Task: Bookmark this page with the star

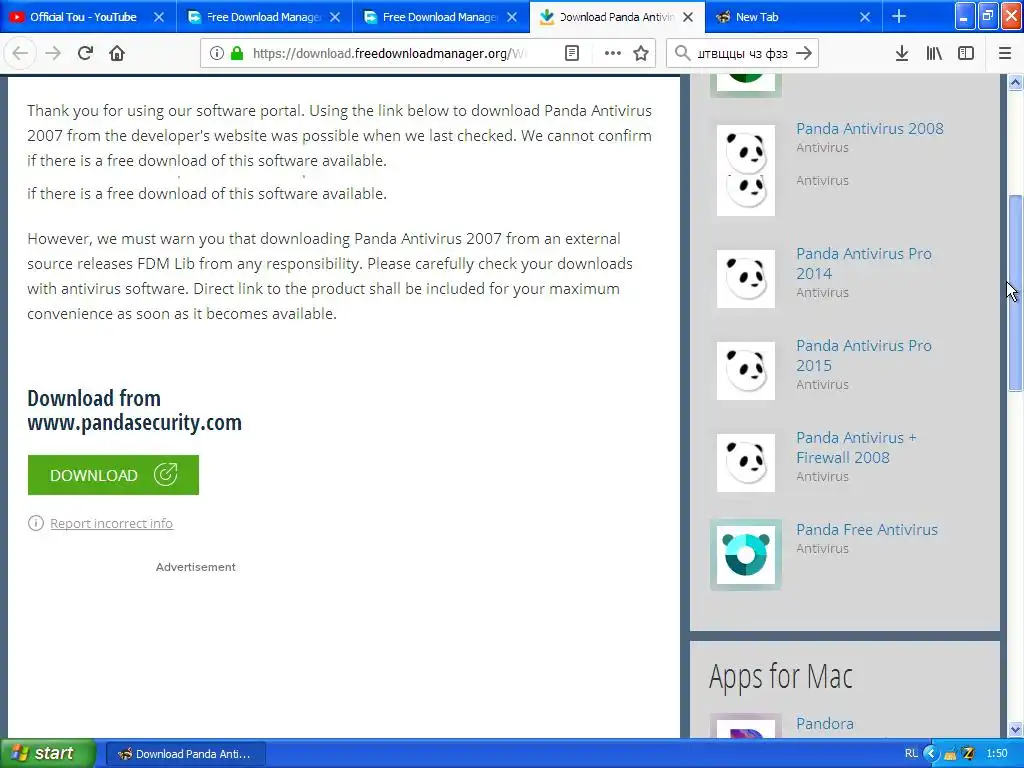Action: point(641,54)
